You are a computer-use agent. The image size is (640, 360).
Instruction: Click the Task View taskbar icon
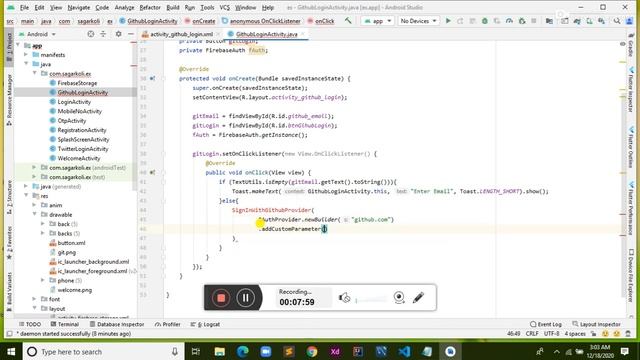coord(196,352)
